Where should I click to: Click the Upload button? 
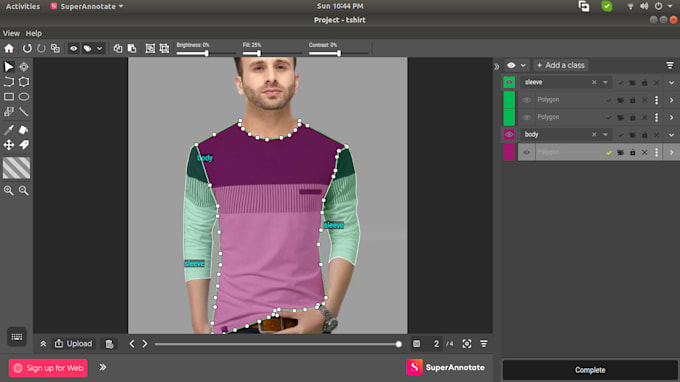click(73, 344)
